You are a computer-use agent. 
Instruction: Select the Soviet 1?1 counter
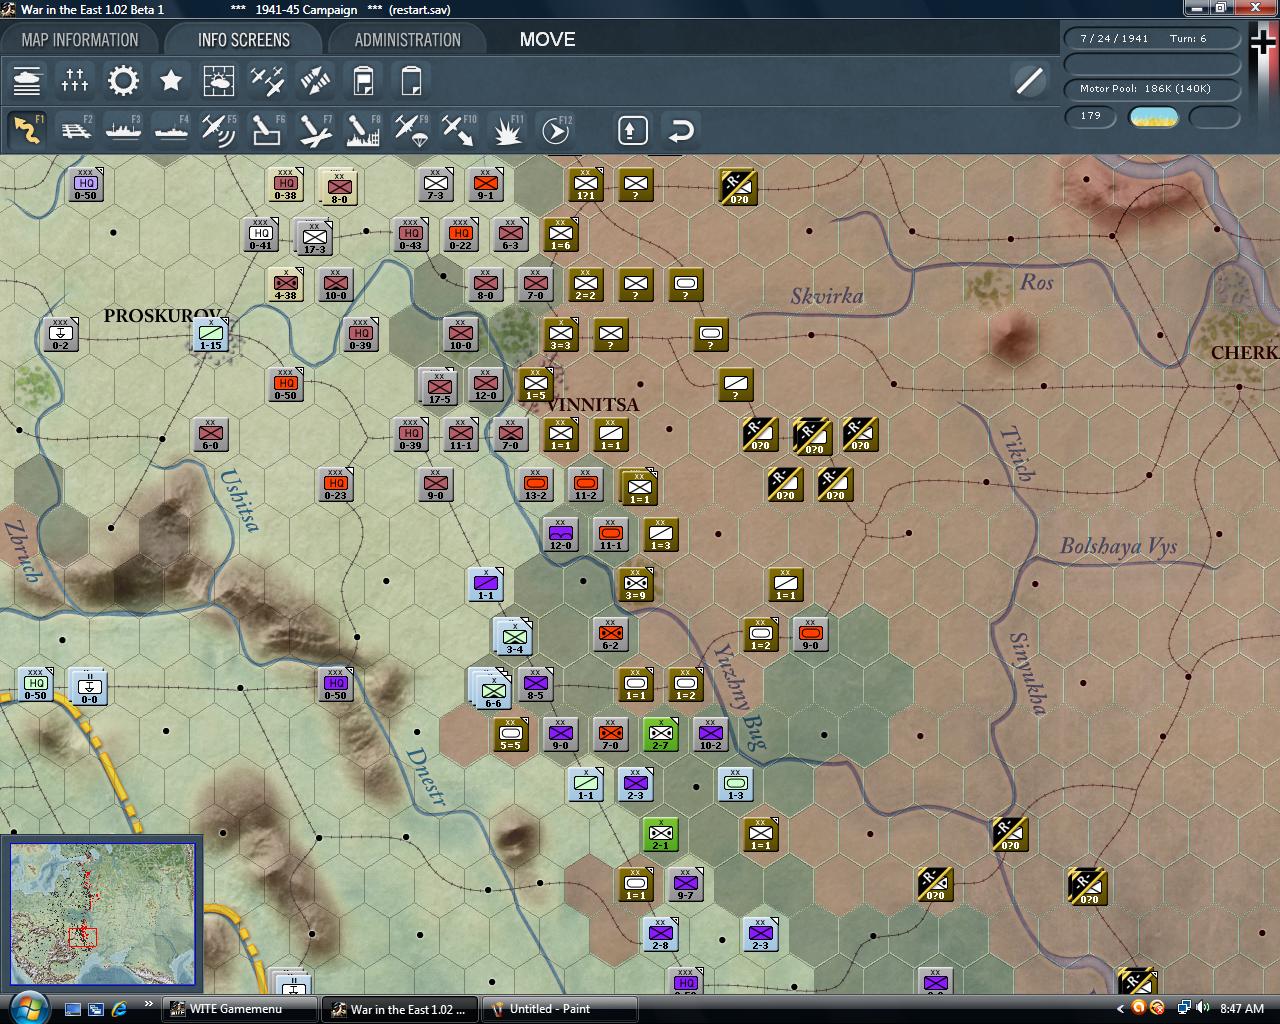point(585,184)
